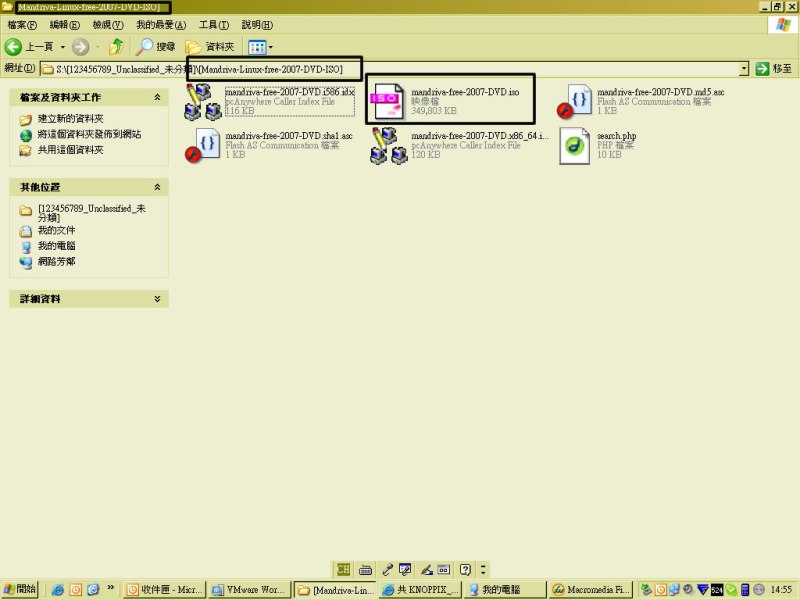
Task: Select the md5.asc file icon
Action: point(574,102)
